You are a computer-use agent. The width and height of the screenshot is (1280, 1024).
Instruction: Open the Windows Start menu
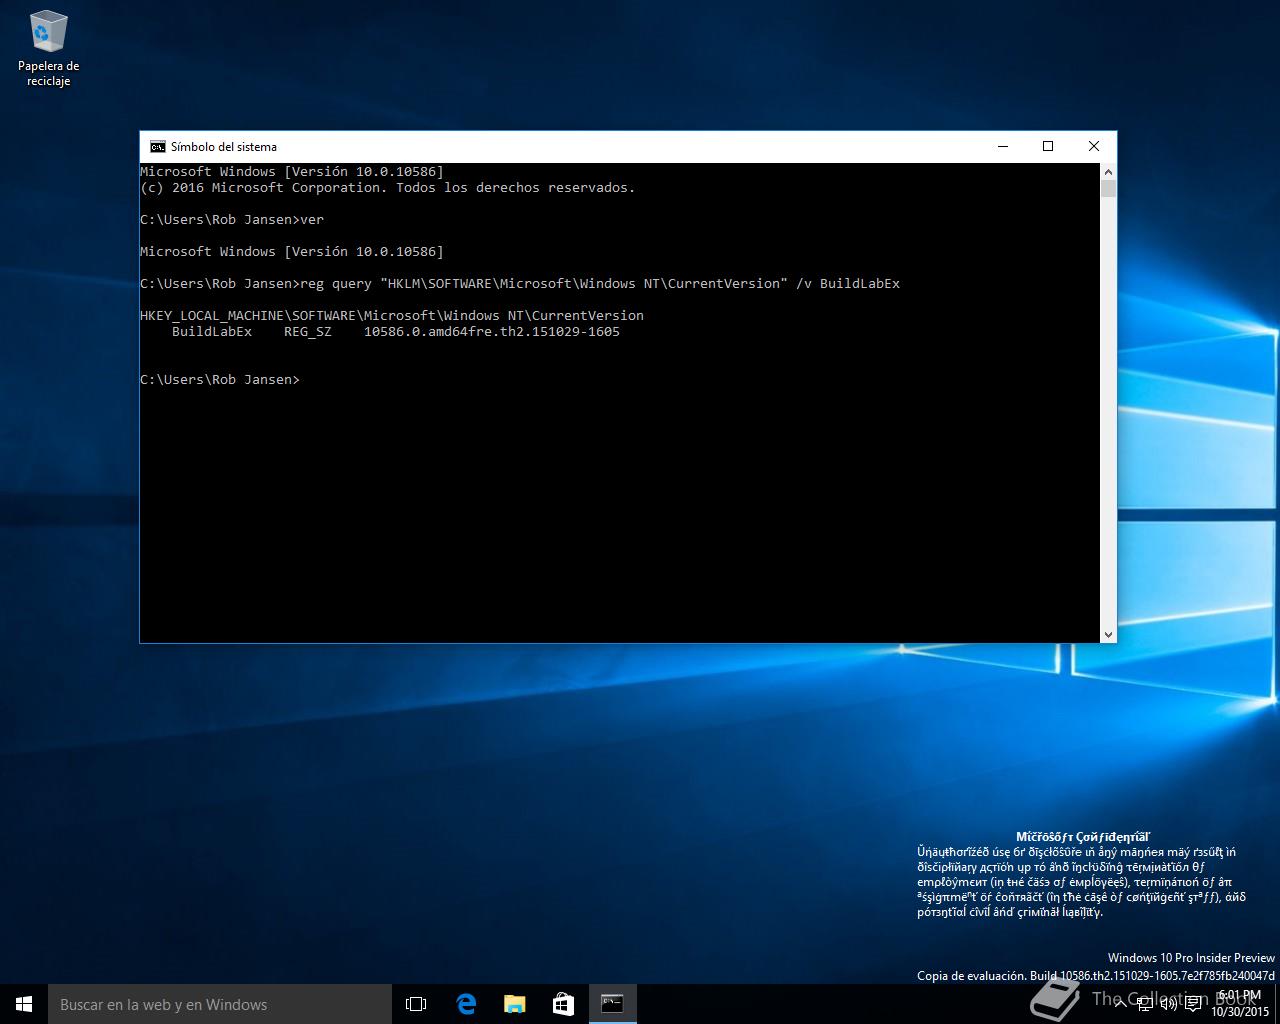point(24,1004)
